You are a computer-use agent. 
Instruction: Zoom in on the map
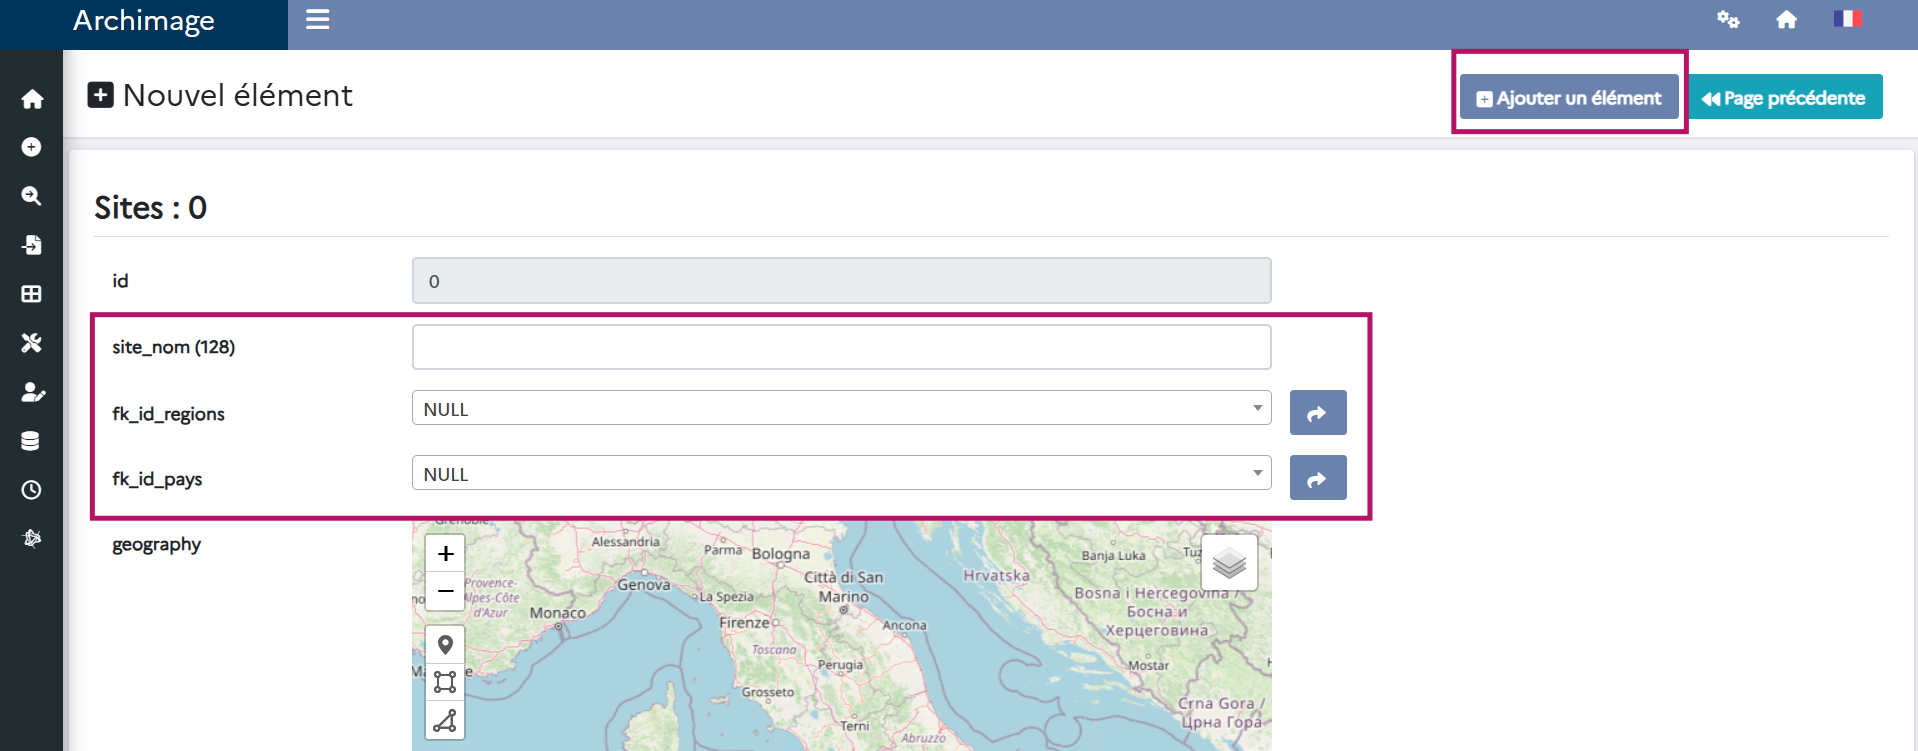tap(445, 553)
